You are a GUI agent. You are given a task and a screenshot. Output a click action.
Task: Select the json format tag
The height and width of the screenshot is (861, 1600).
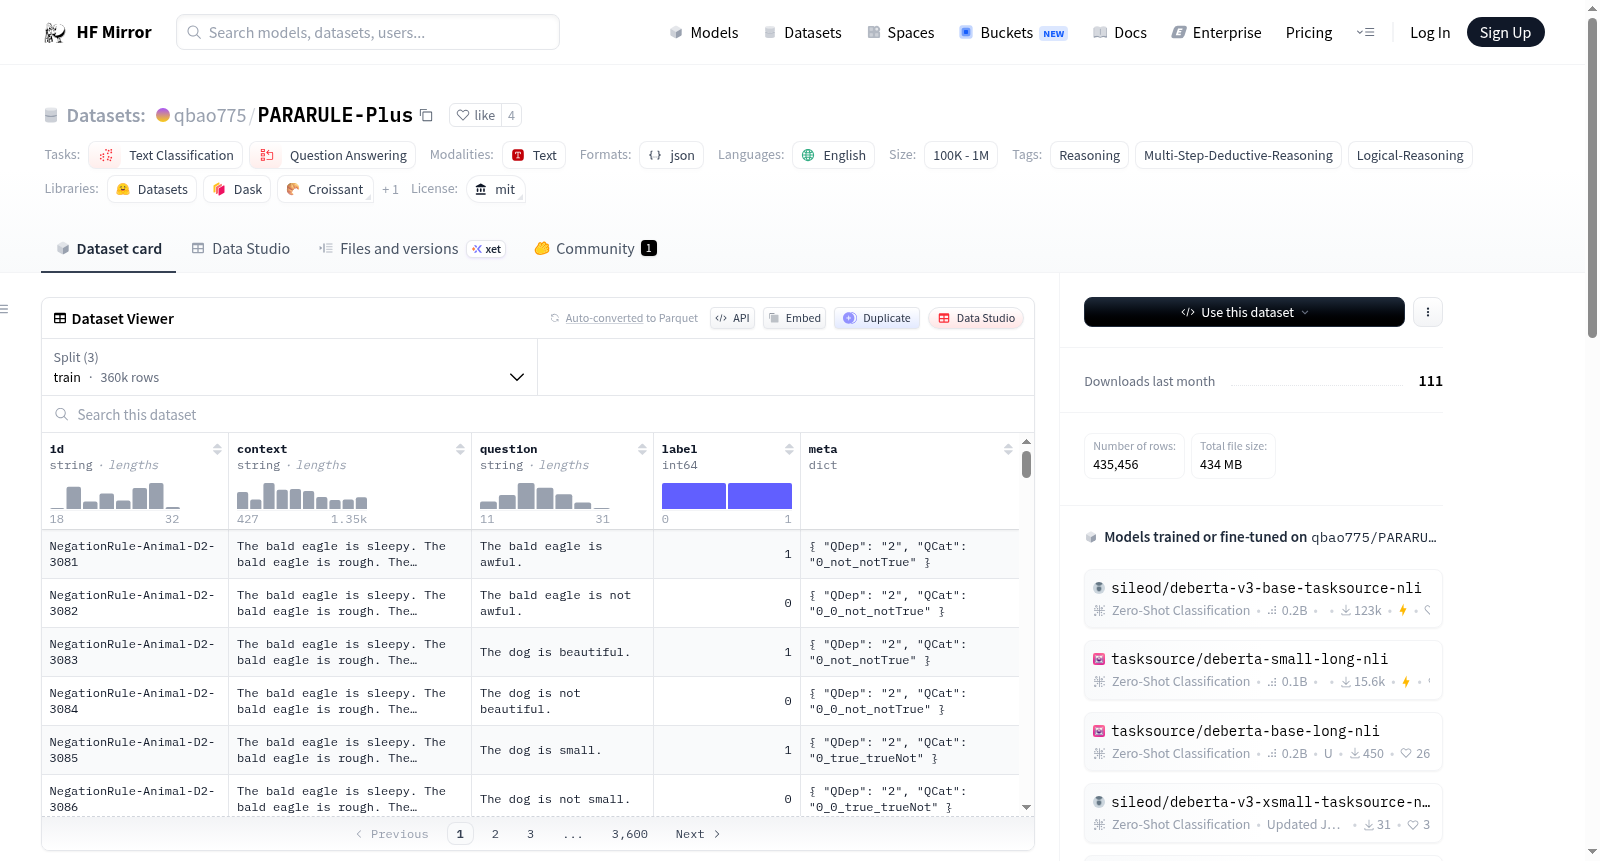tap(671, 155)
